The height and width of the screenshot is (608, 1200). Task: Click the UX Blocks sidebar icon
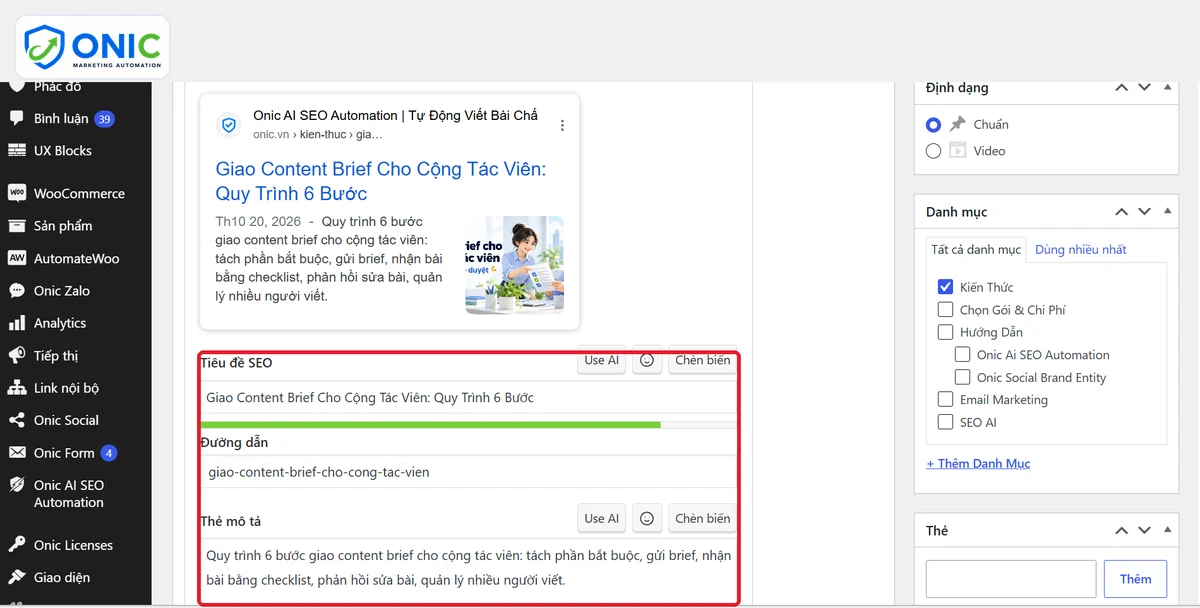click(x=16, y=151)
